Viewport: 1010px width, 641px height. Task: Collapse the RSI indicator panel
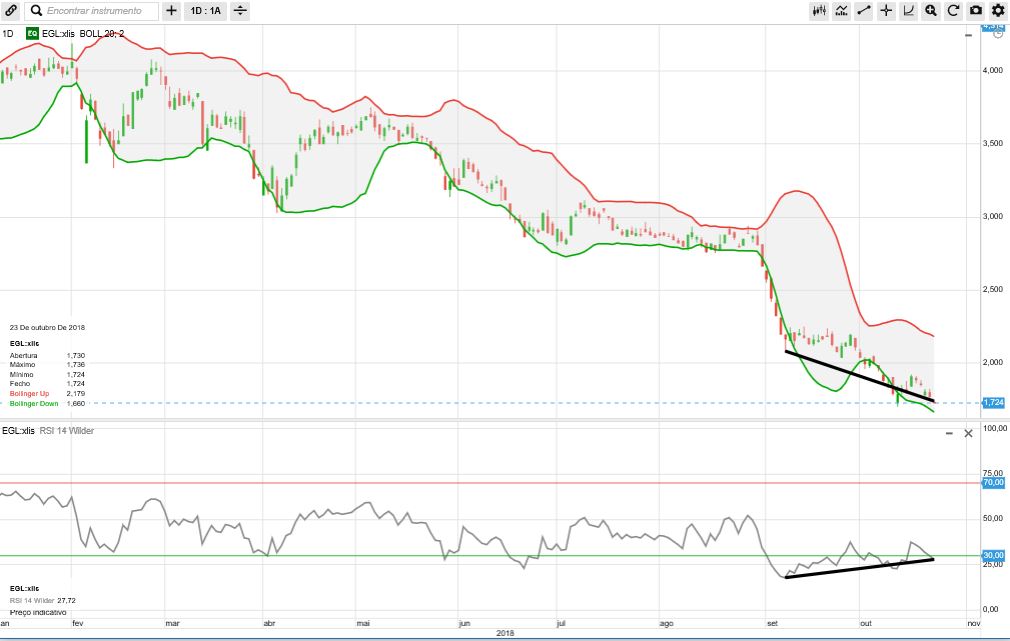click(x=949, y=434)
